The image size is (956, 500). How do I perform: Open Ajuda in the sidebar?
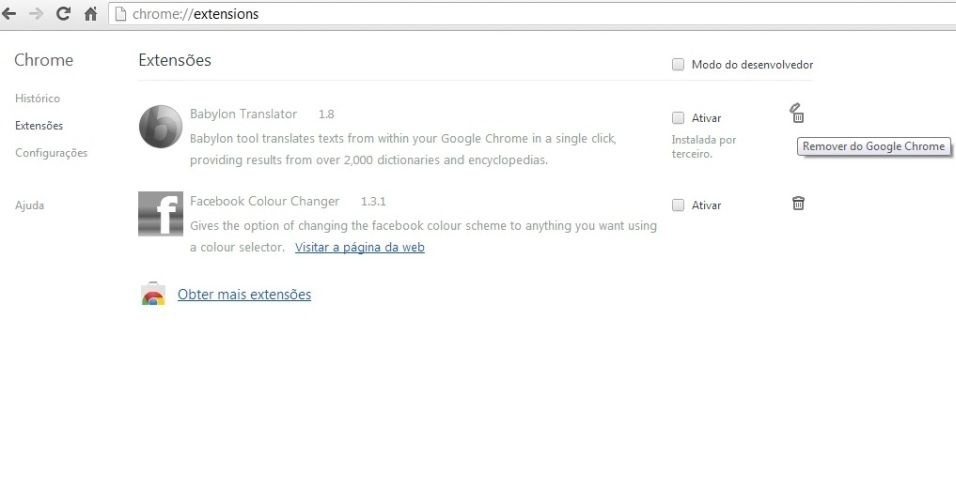29,205
